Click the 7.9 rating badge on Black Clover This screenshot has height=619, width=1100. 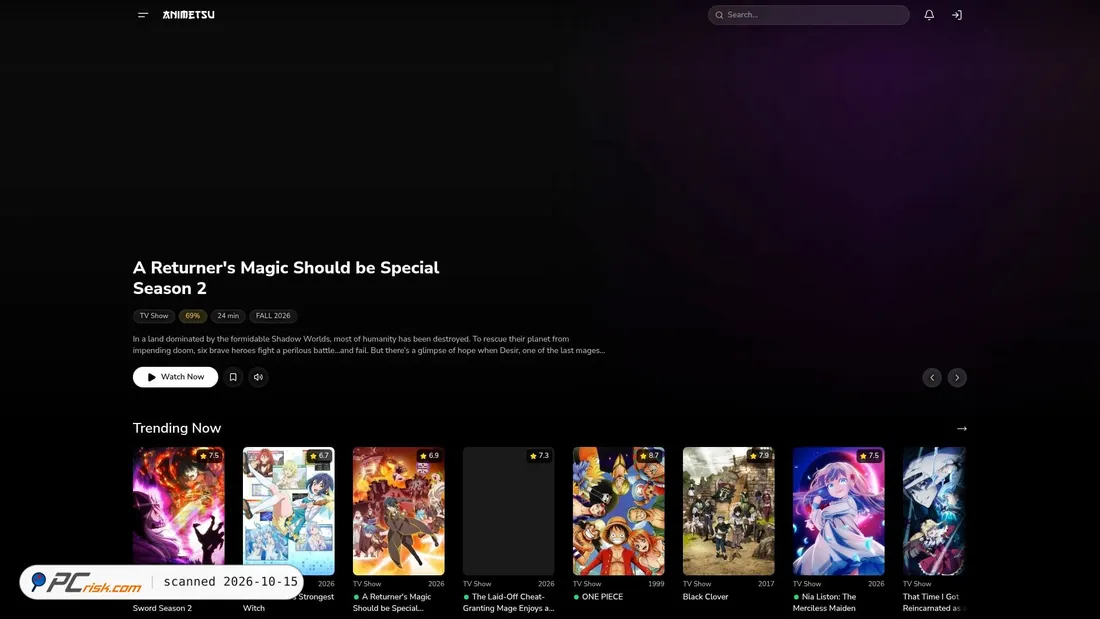[x=759, y=455]
